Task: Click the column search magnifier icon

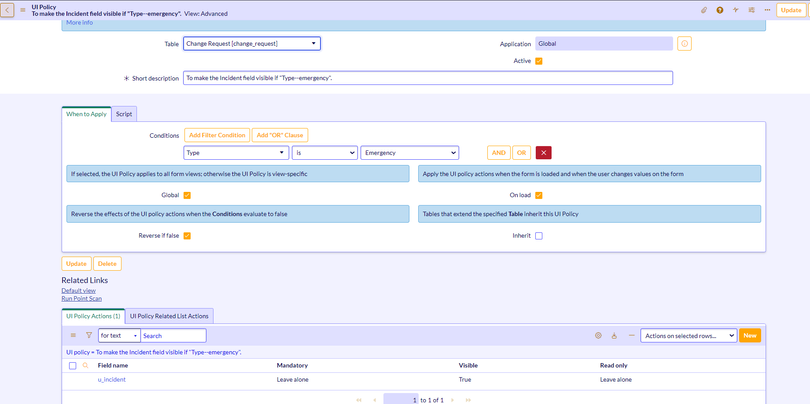Action: [x=86, y=366]
